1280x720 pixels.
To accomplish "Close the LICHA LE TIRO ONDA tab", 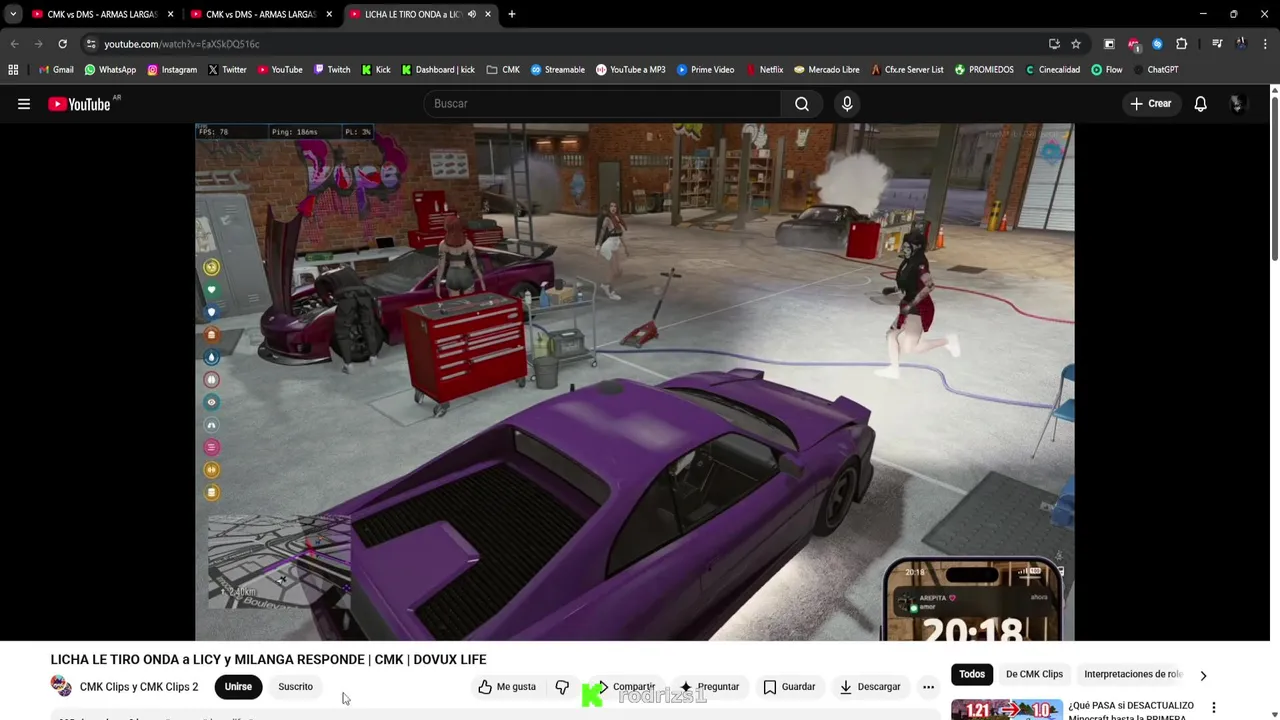I will [488, 14].
